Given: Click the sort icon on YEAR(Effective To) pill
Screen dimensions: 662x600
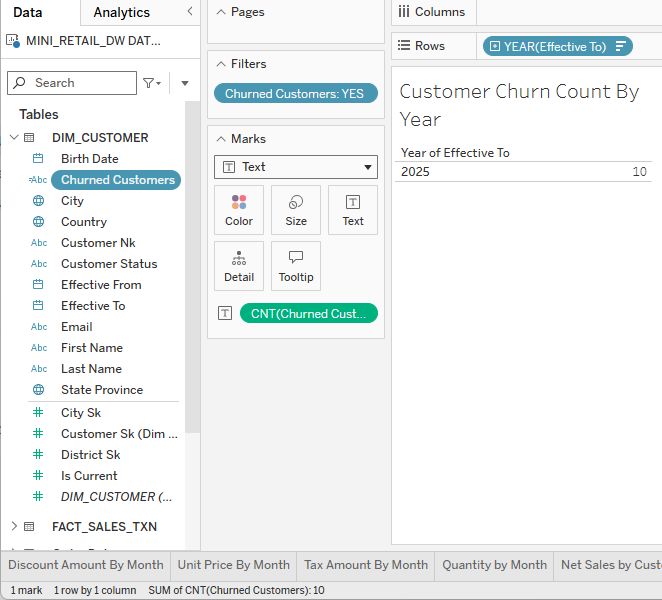Looking at the screenshot, I should (x=621, y=46).
